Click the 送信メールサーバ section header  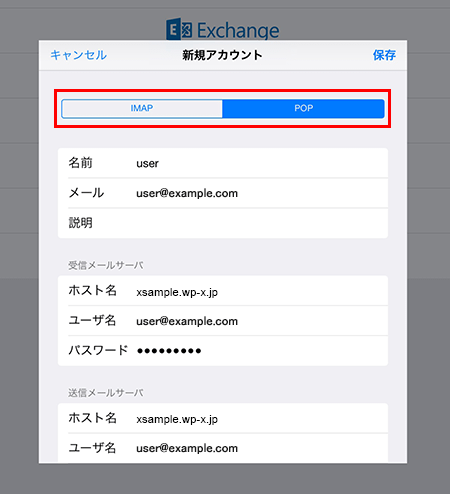coord(106,393)
